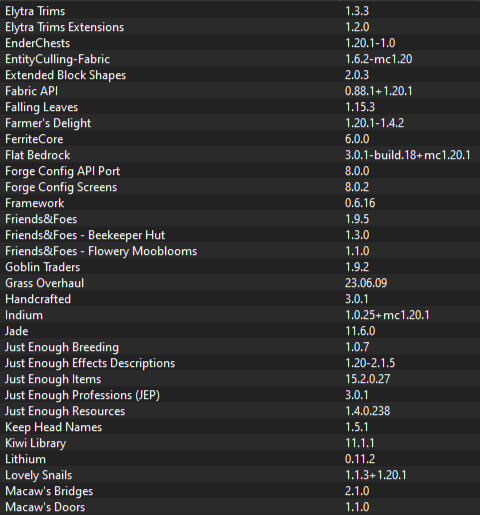Click version 23.06.09 cell
The image size is (480, 515).
(x=366, y=283)
